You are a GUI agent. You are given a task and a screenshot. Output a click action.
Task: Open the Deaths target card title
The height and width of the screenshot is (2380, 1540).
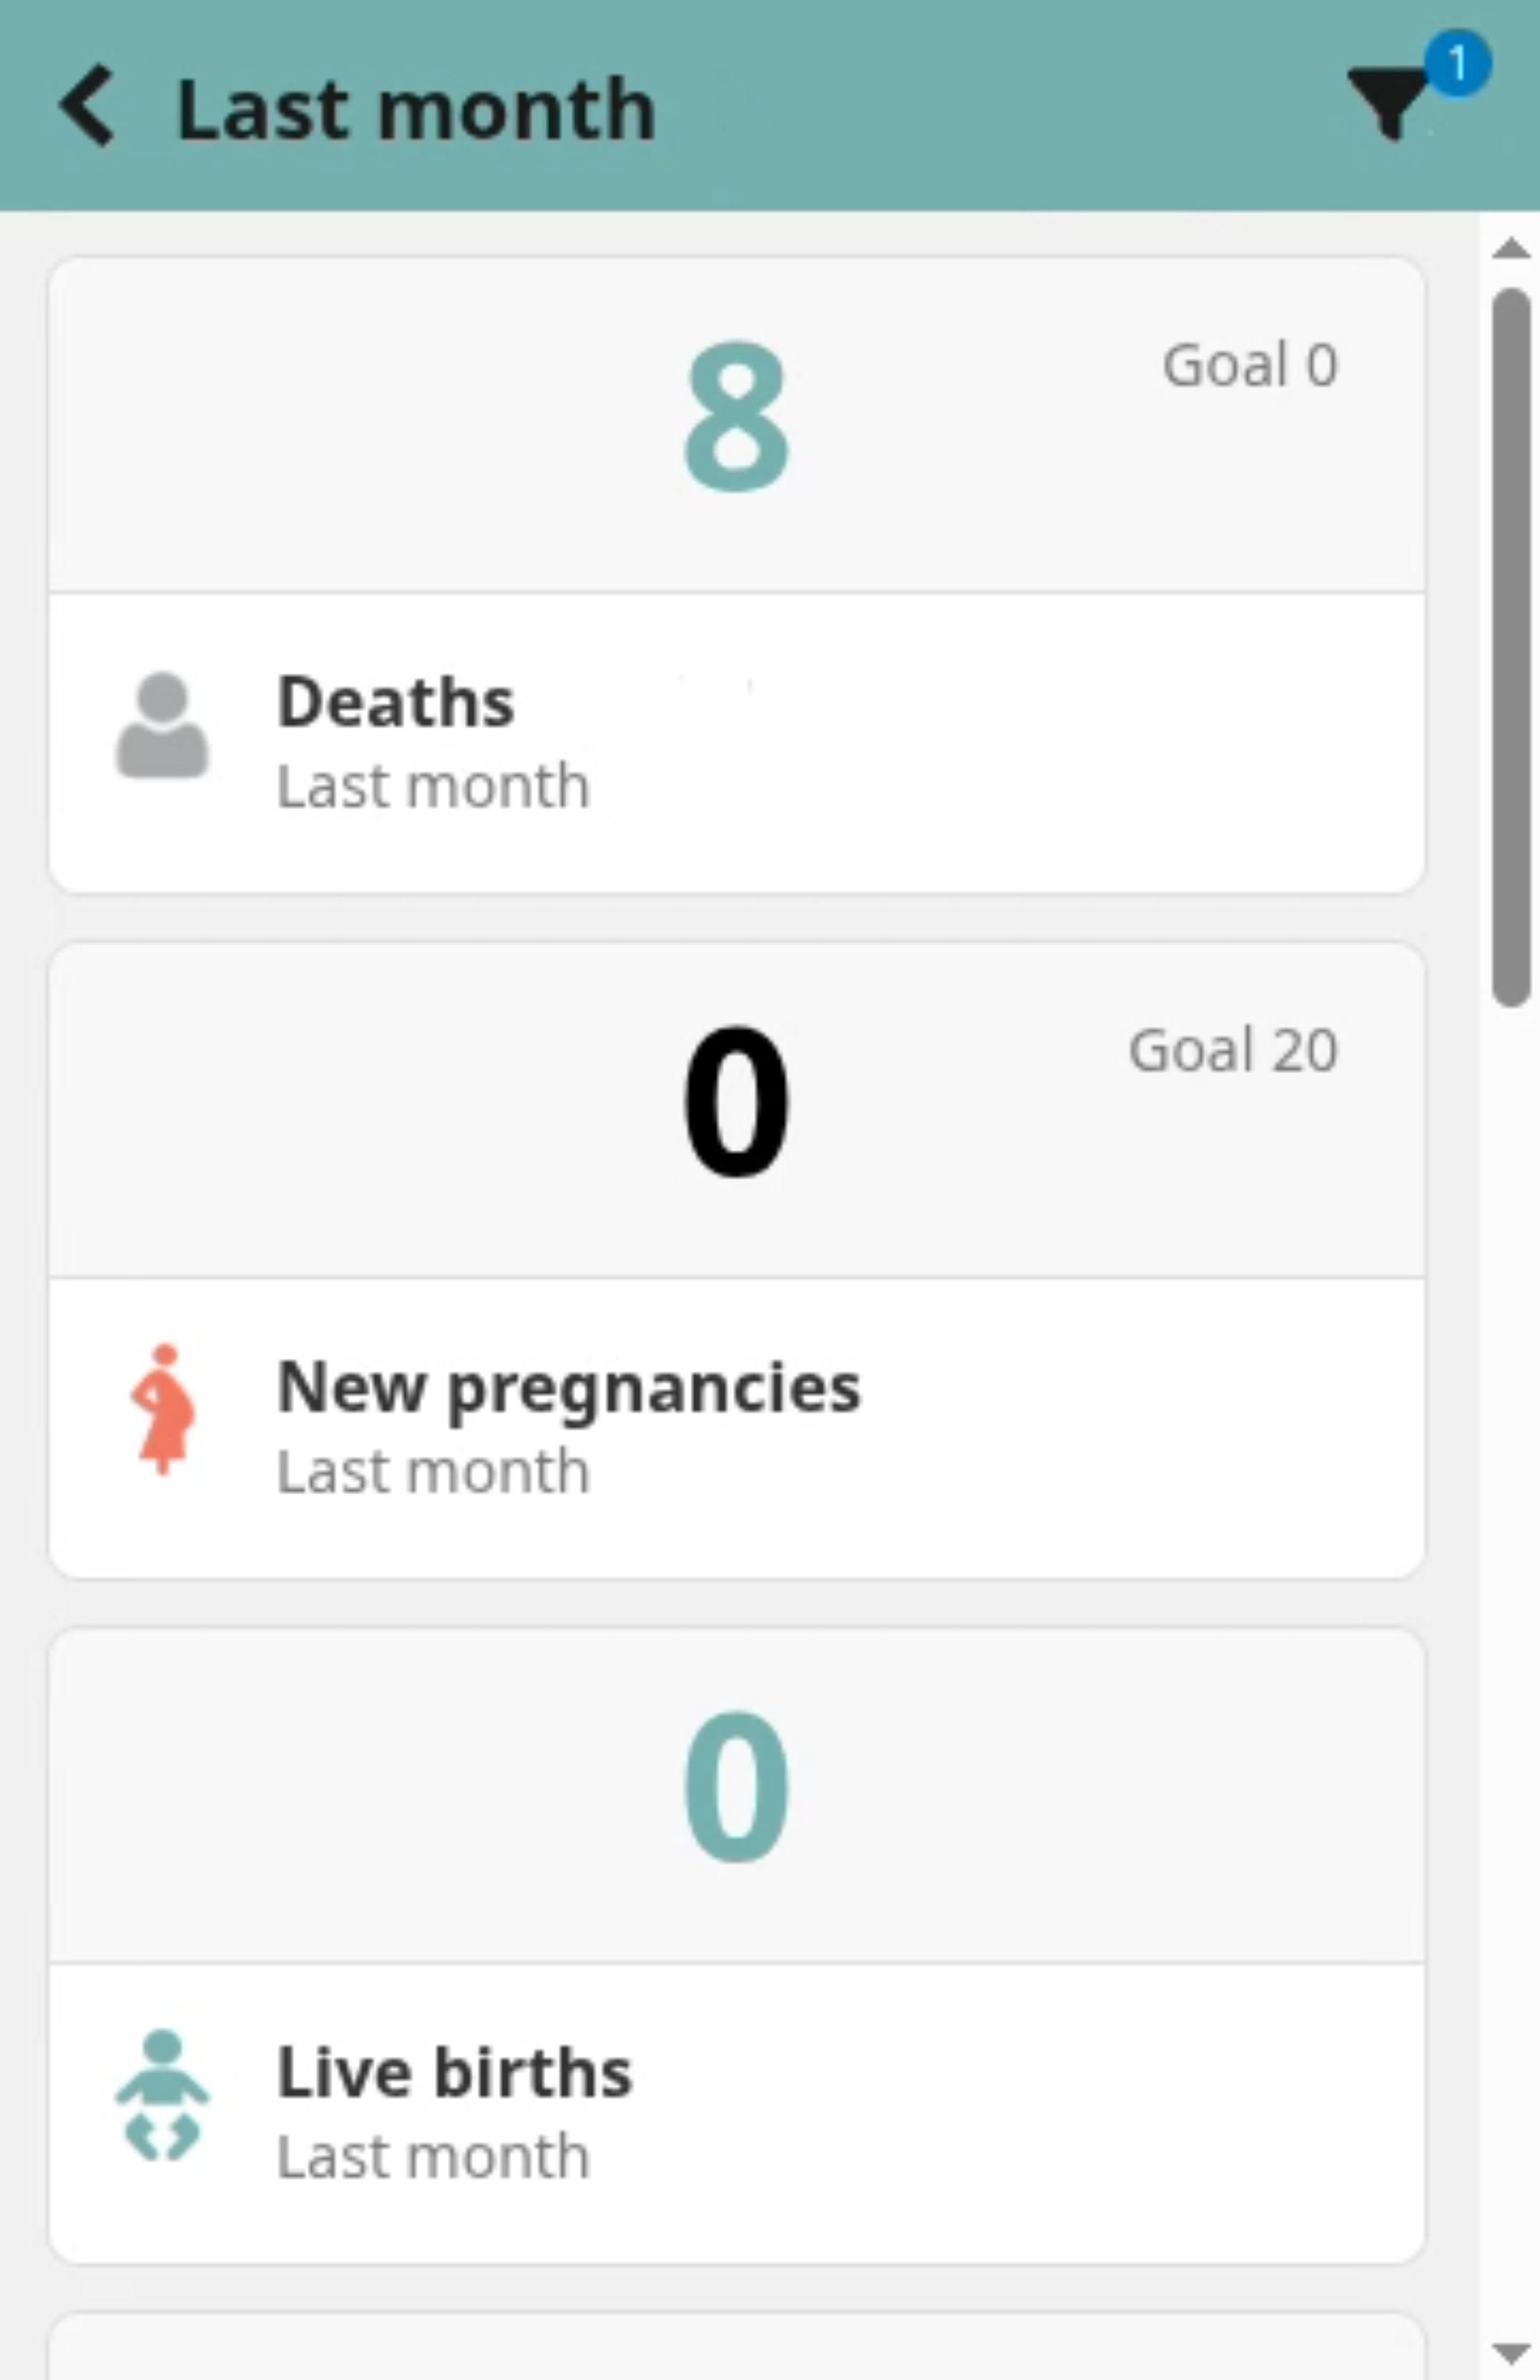point(396,702)
